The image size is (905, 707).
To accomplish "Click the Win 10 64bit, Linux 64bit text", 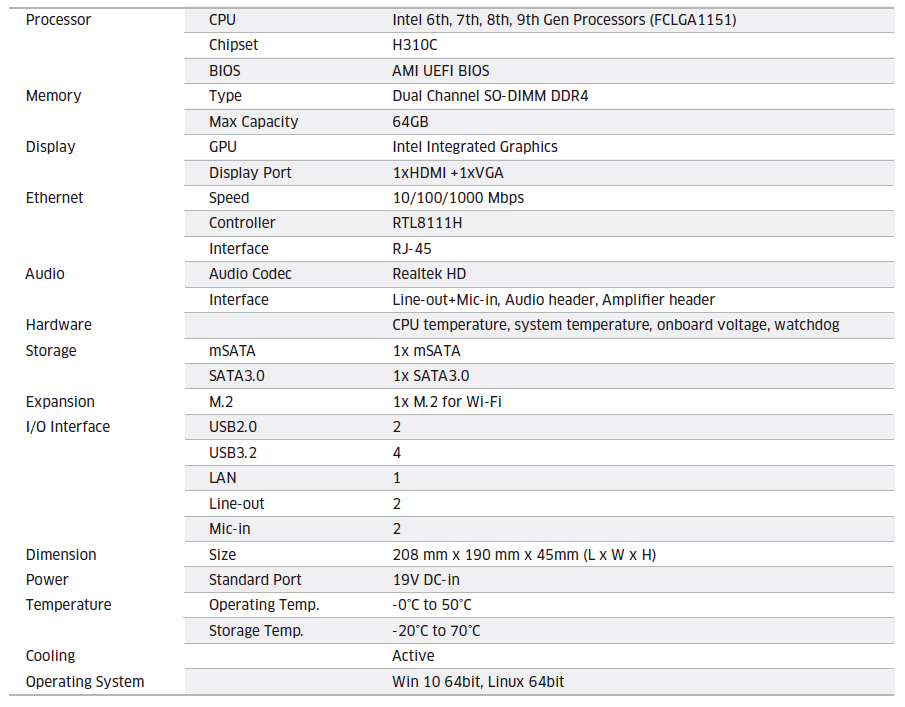I will pos(478,682).
